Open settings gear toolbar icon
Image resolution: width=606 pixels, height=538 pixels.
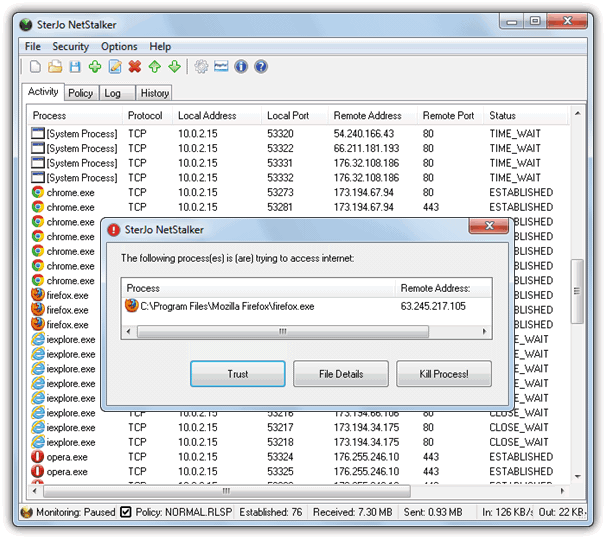[x=201, y=66]
